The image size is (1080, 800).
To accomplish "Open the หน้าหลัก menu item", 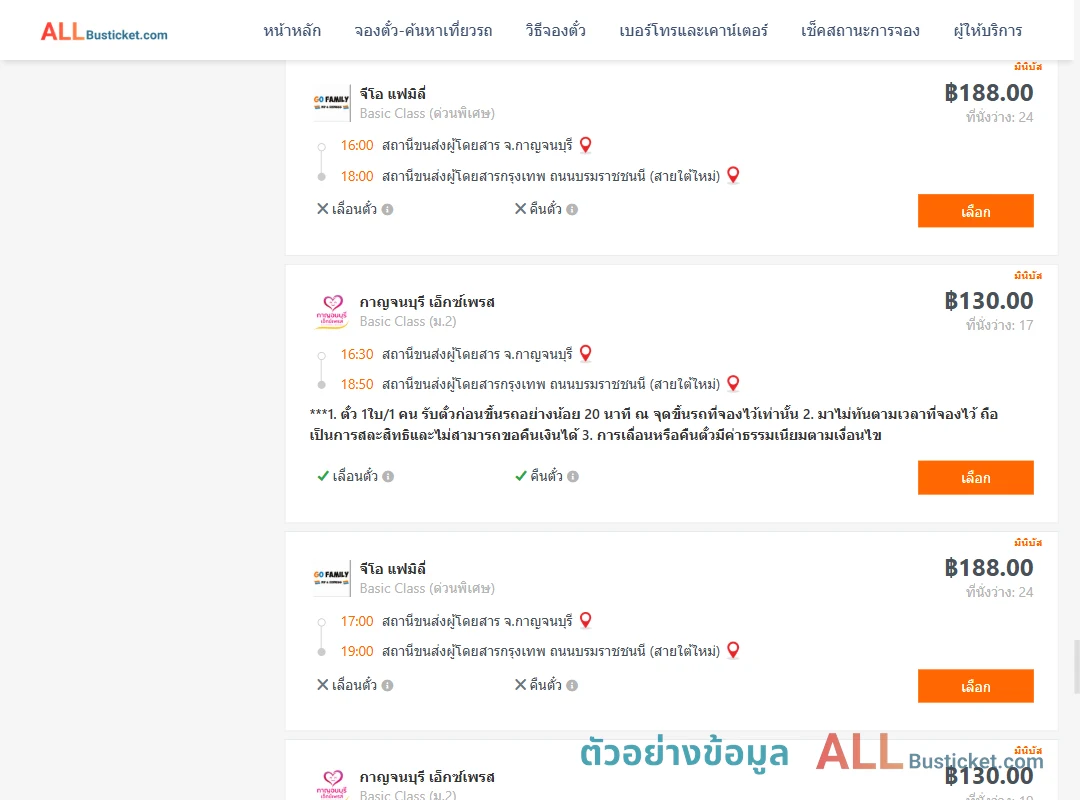I will pos(292,31).
